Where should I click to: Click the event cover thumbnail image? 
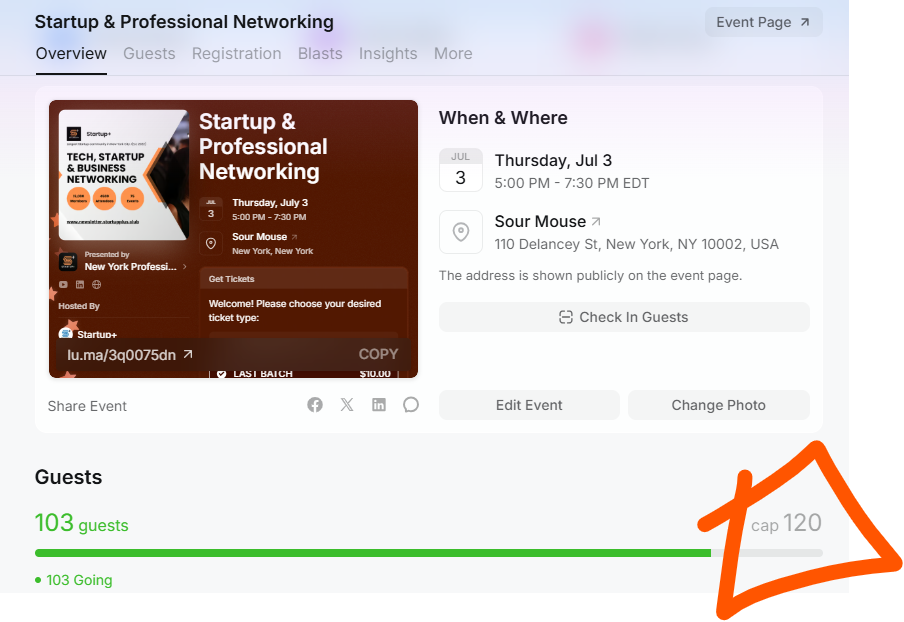[233, 239]
